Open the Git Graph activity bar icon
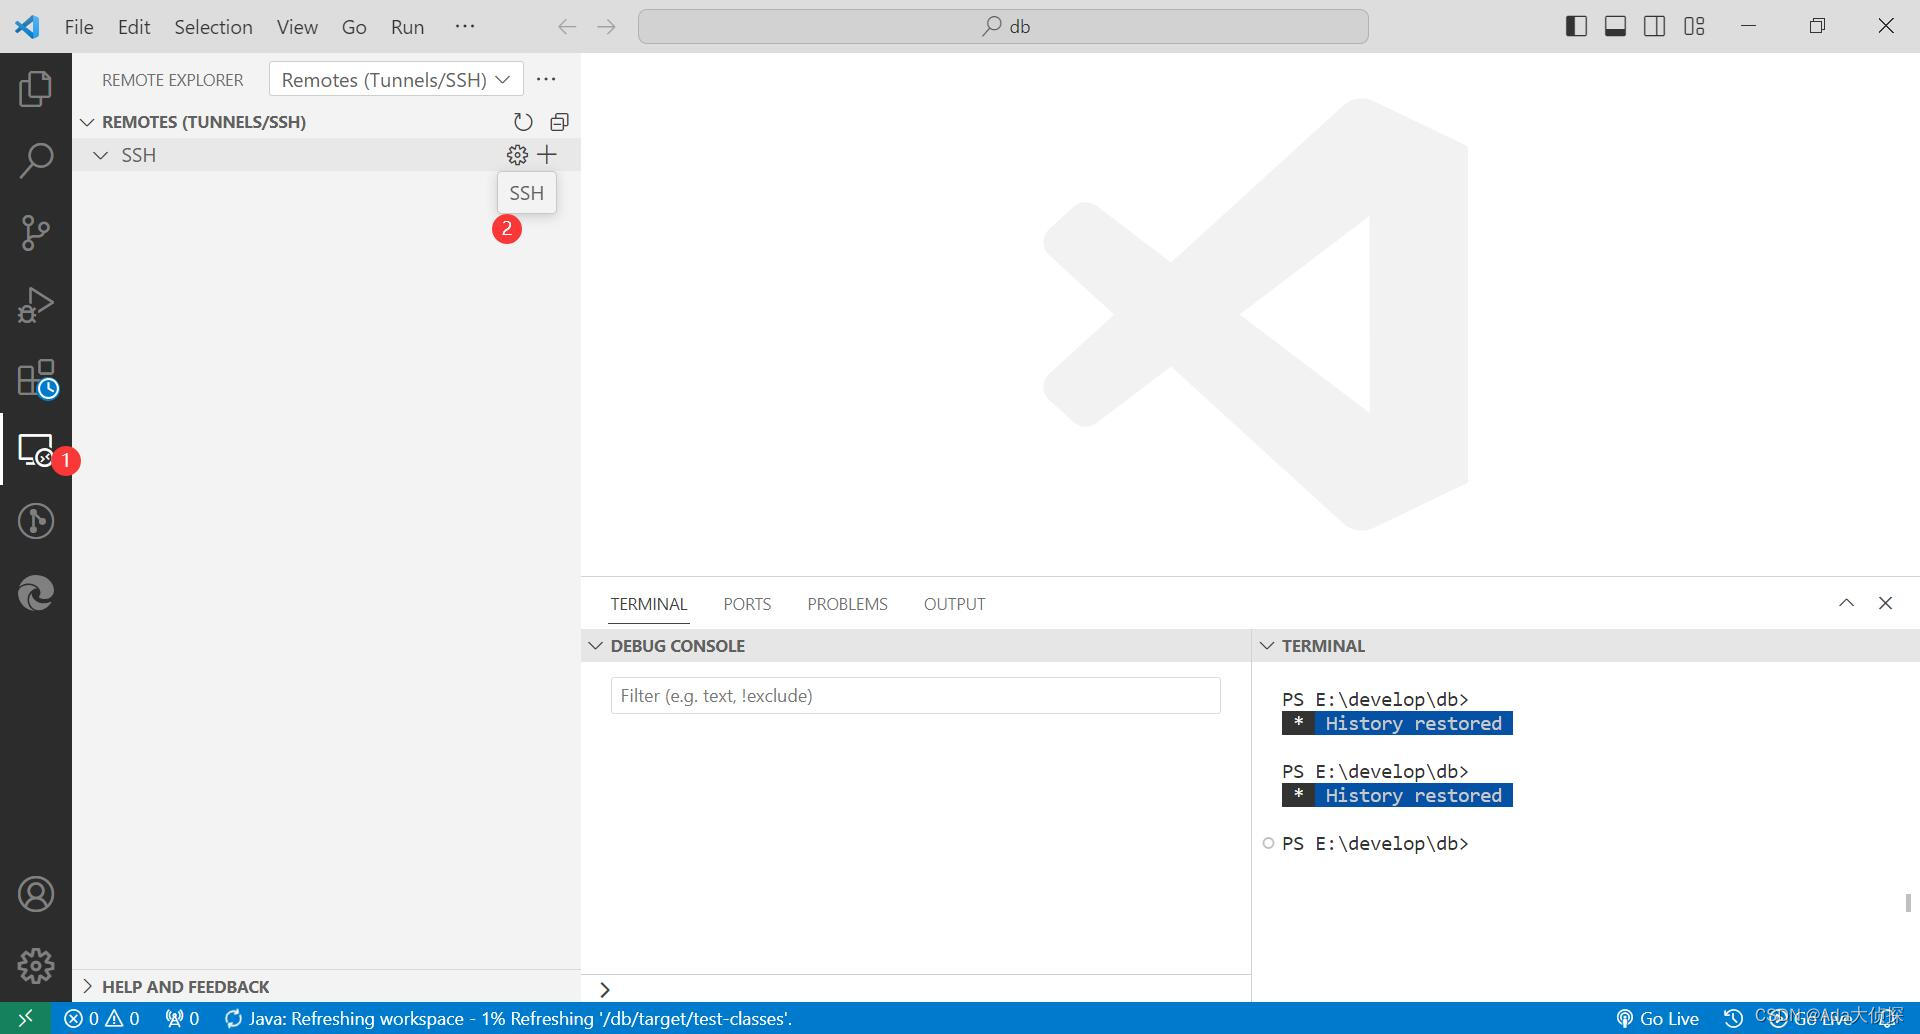 pyautogui.click(x=36, y=521)
